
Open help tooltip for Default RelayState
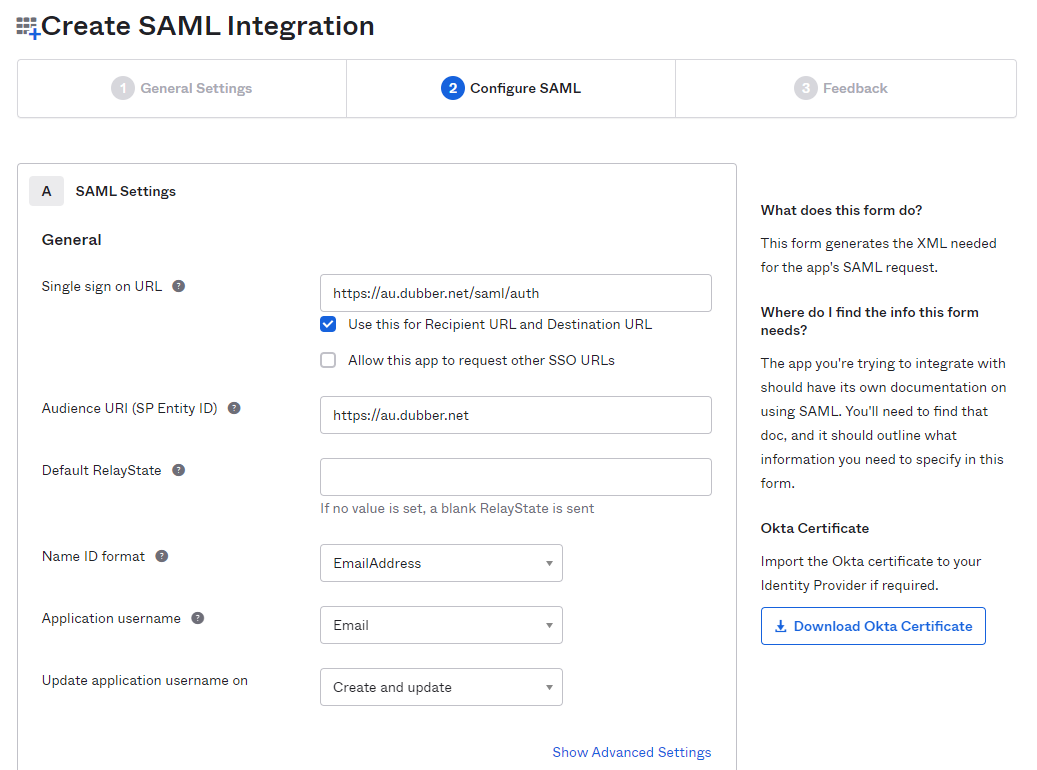pyautogui.click(x=179, y=470)
